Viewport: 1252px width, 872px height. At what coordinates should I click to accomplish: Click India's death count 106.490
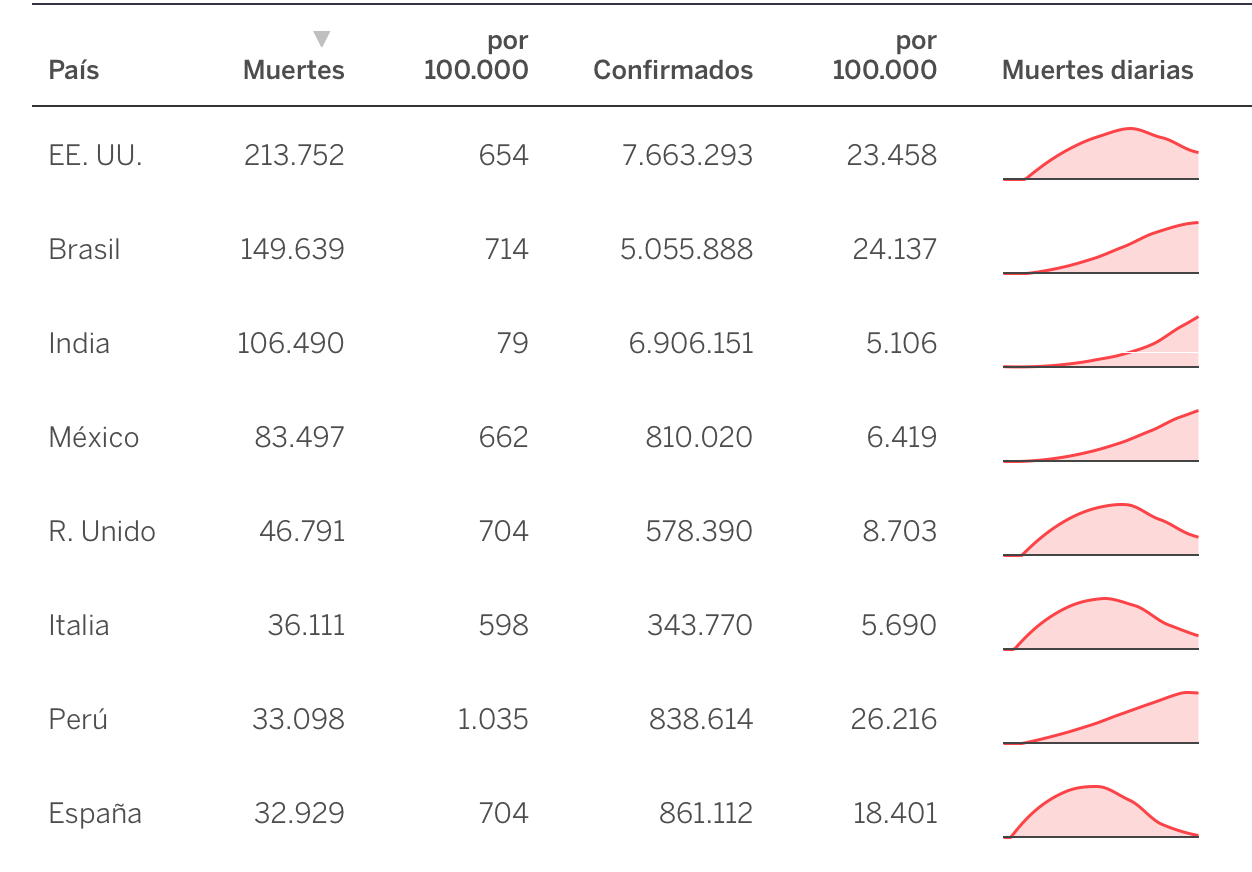point(291,343)
